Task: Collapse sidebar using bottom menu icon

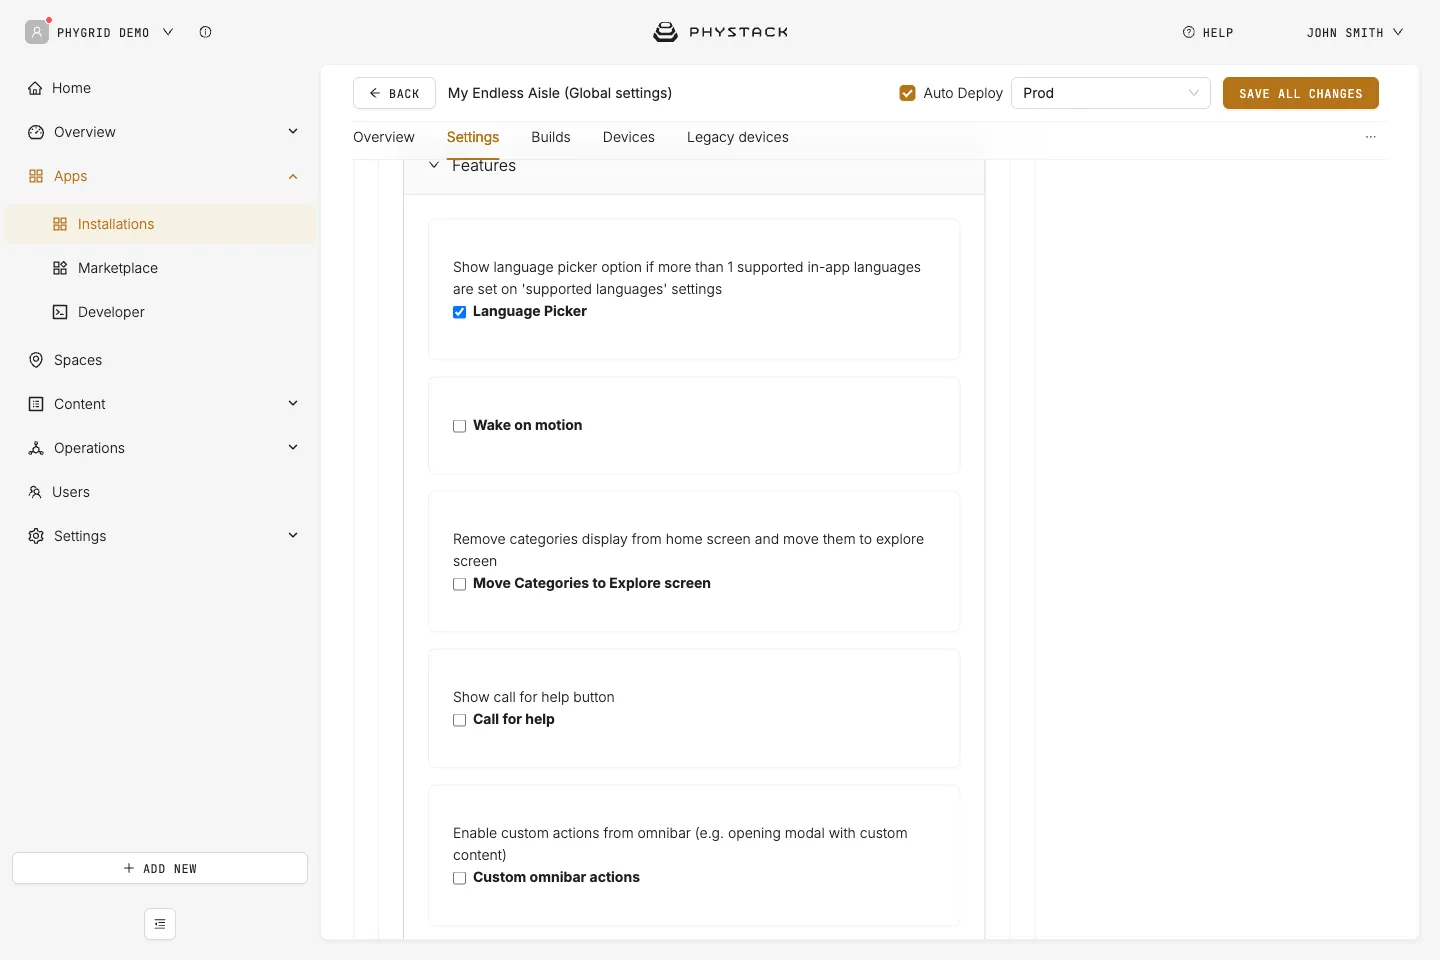Action: point(160,924)
